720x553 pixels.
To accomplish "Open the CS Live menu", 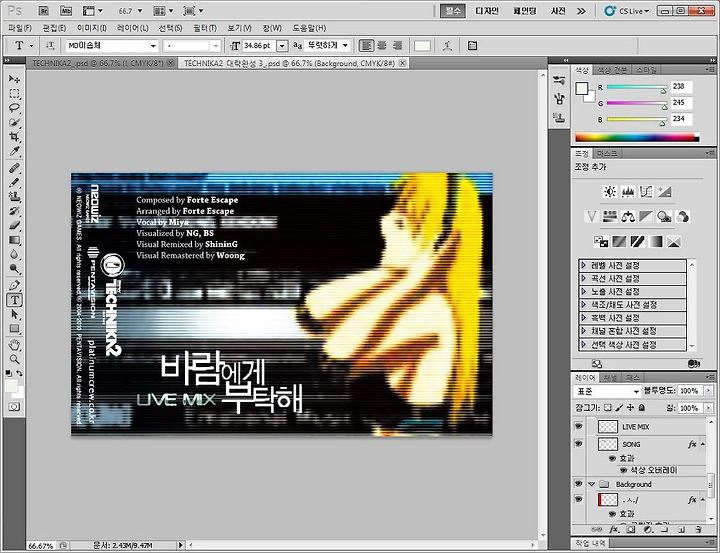I will tap(626, 11).
